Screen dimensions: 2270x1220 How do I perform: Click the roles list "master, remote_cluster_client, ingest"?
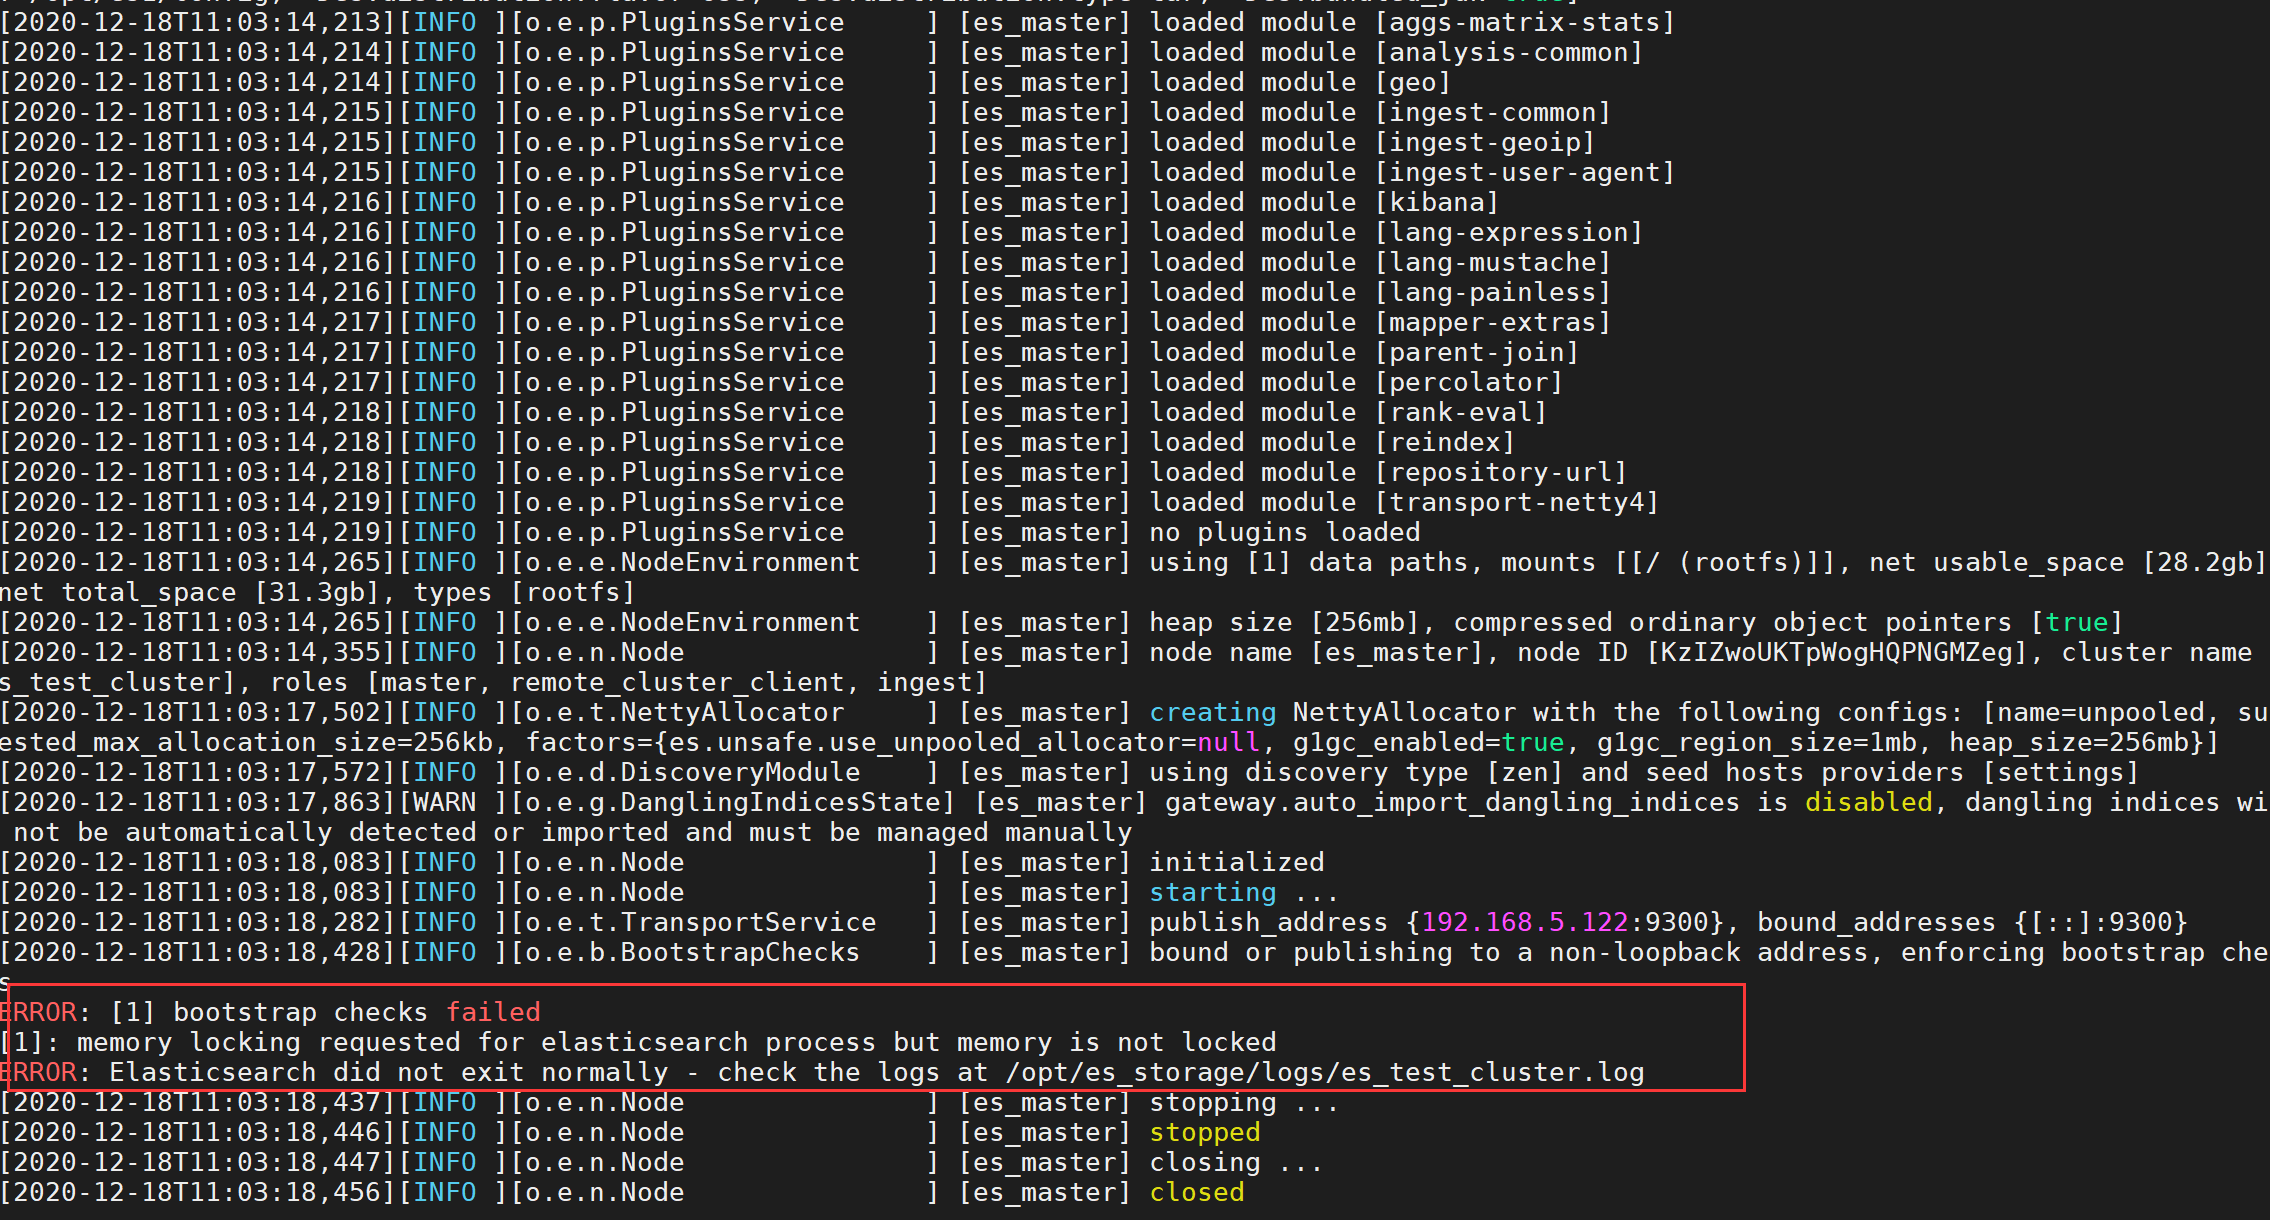[x=677, y=682]
